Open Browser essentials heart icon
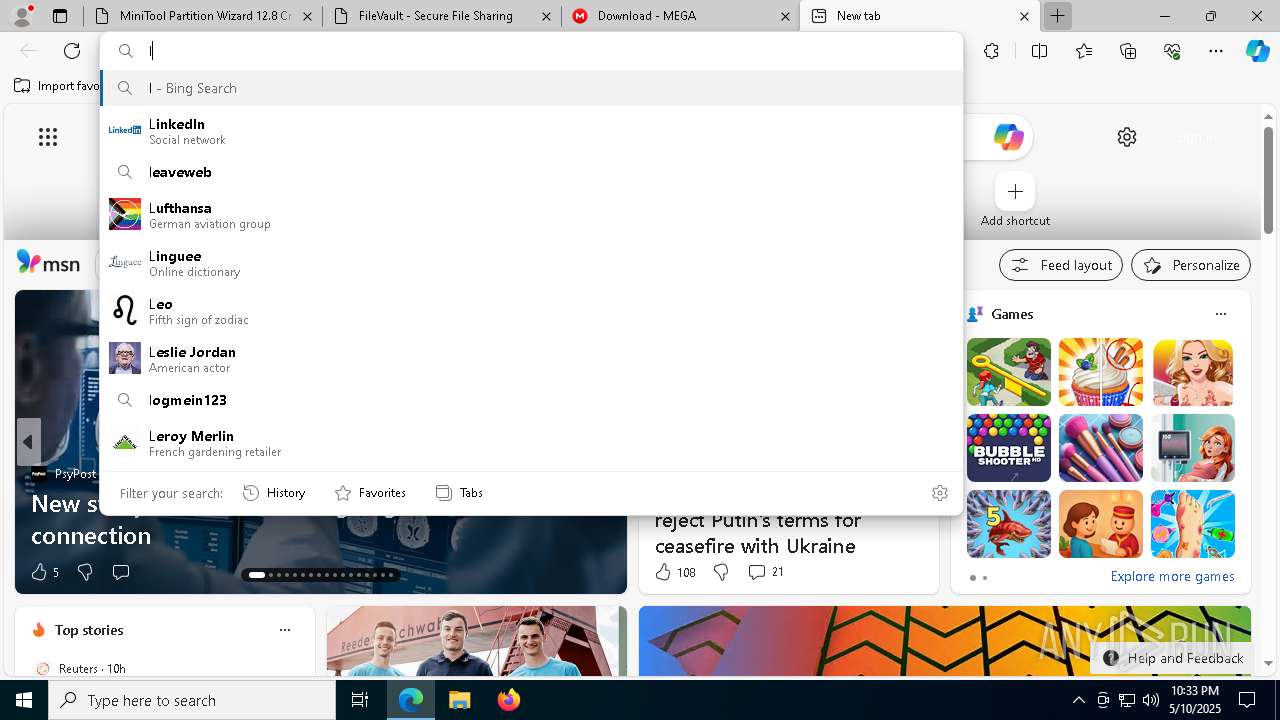This screenshot has width=1280, height=720. click(1172, 51)
